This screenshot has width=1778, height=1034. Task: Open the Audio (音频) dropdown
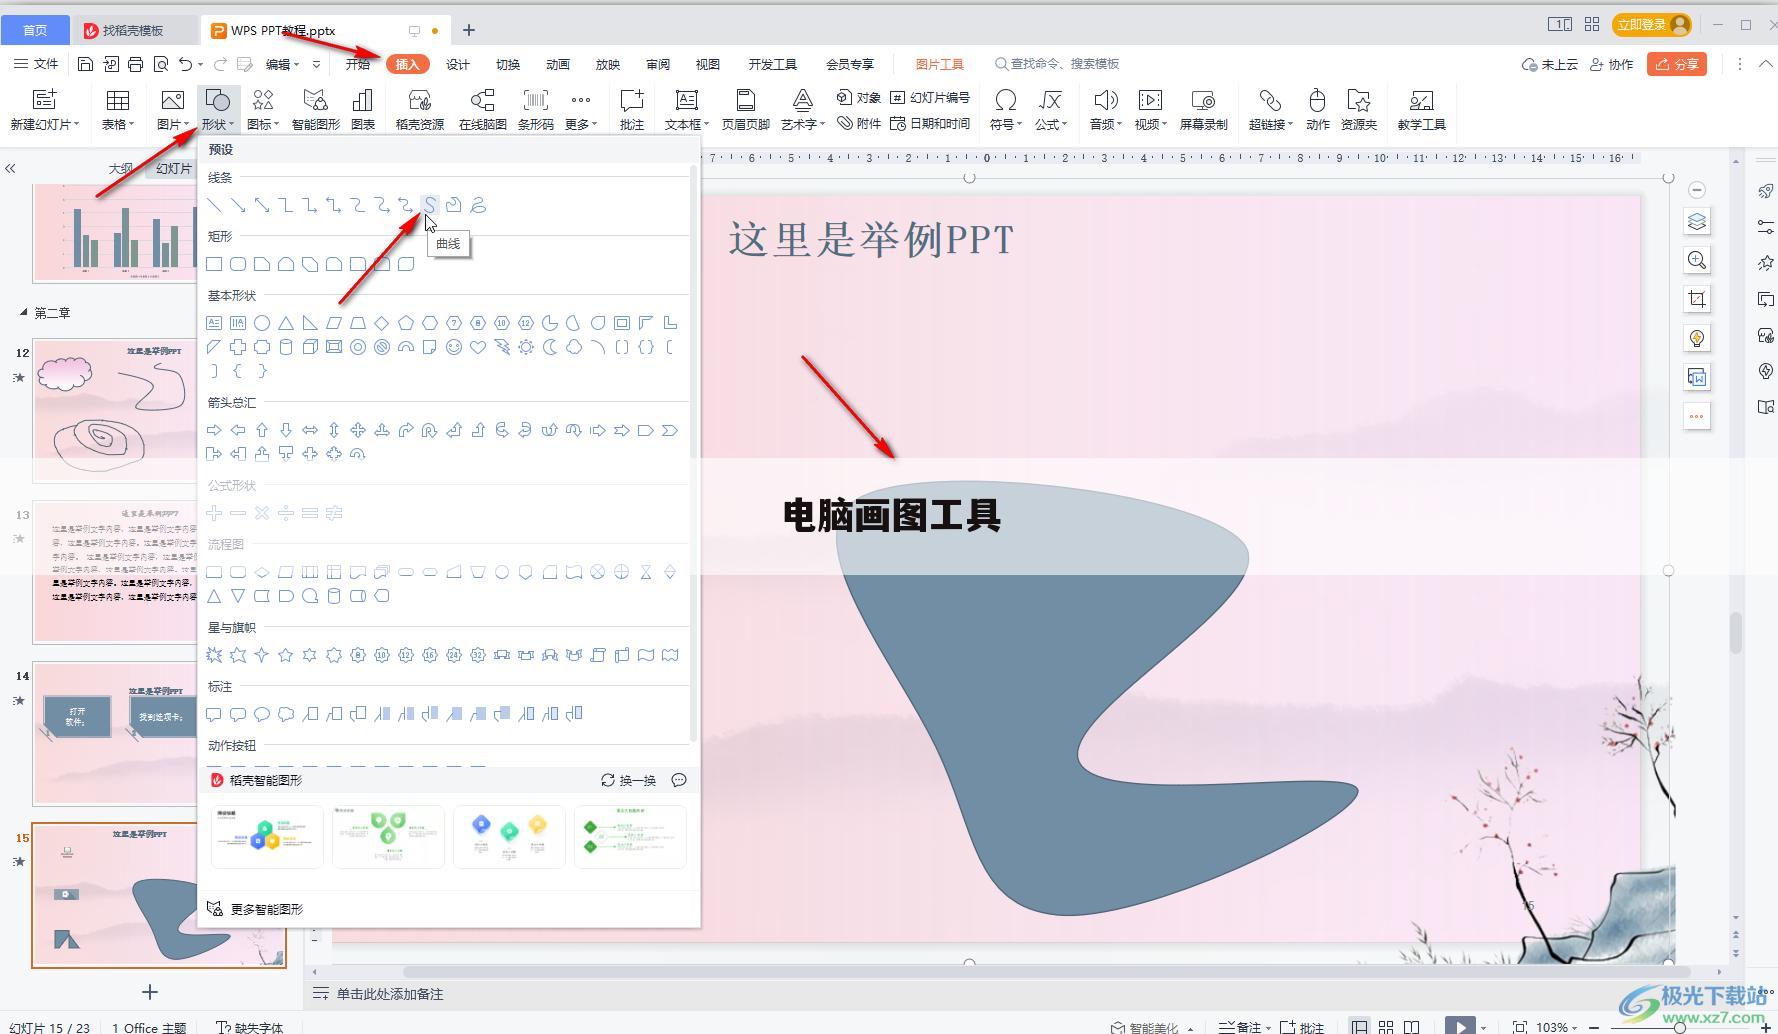pos(1105,124)
